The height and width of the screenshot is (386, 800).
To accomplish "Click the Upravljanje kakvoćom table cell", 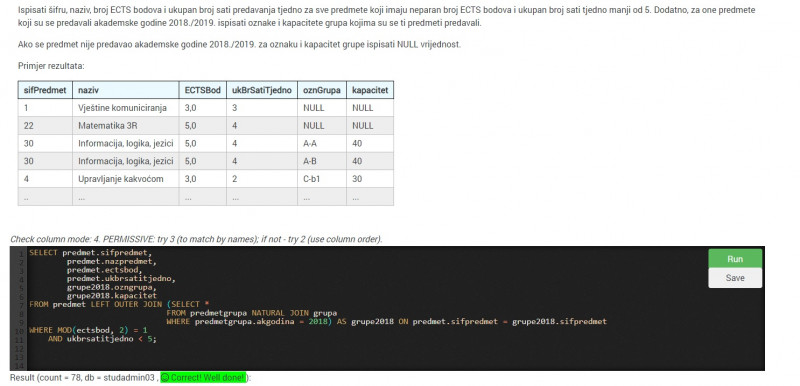I will pos(126,178).
